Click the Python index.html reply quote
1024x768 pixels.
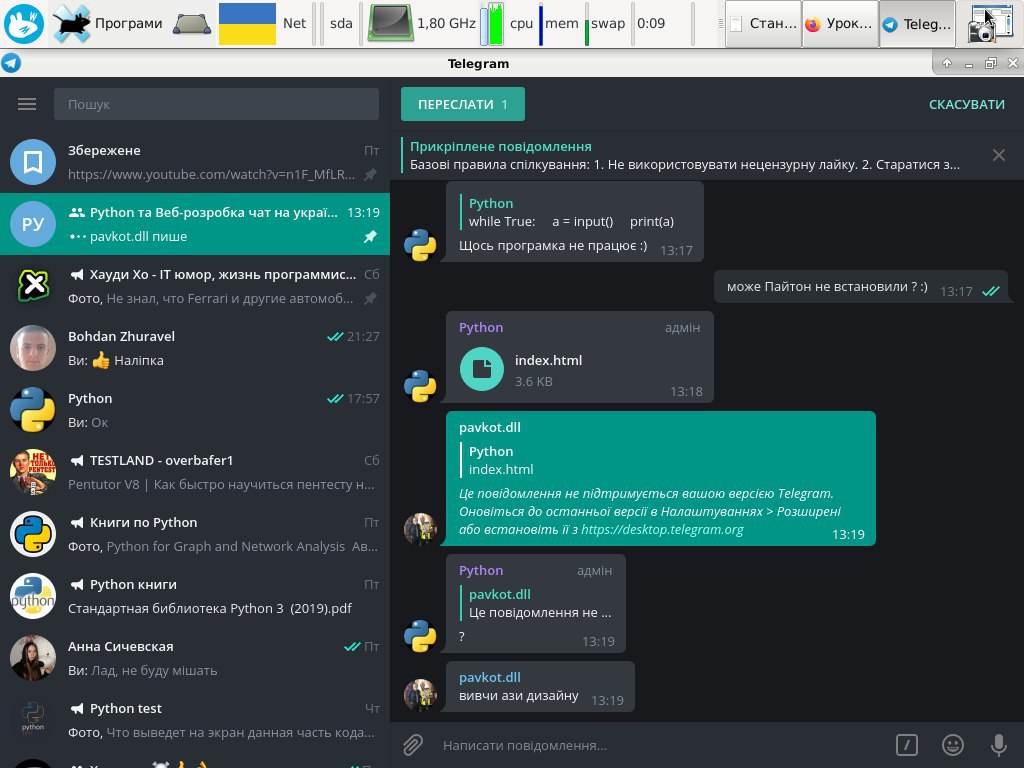500,460
